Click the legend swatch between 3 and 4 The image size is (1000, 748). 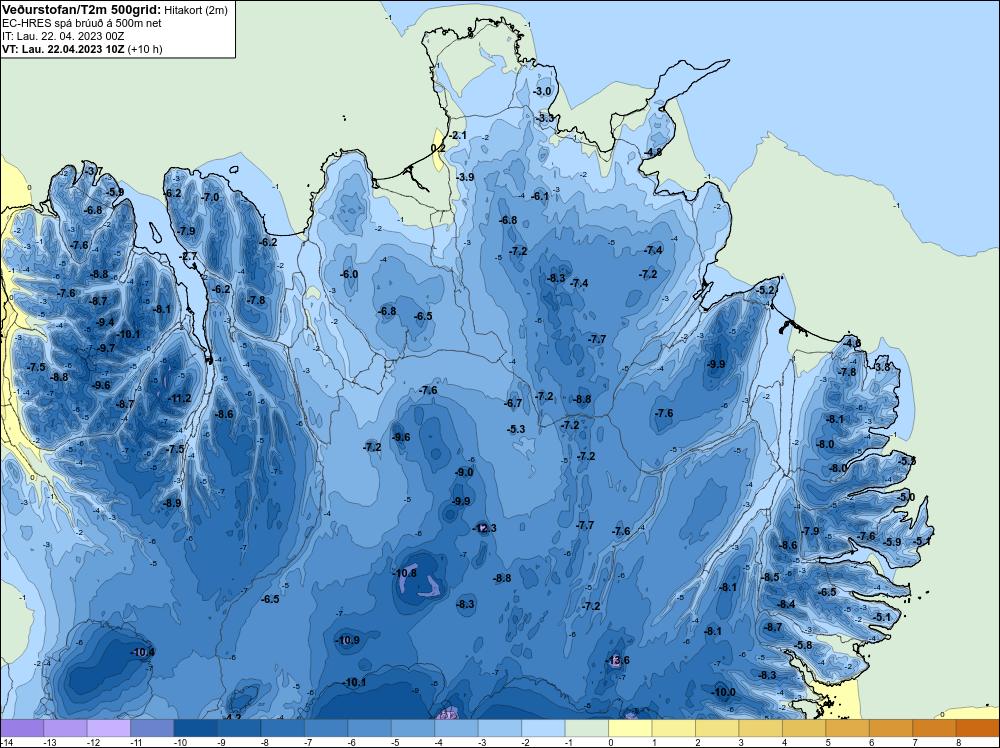pos(760,728)
